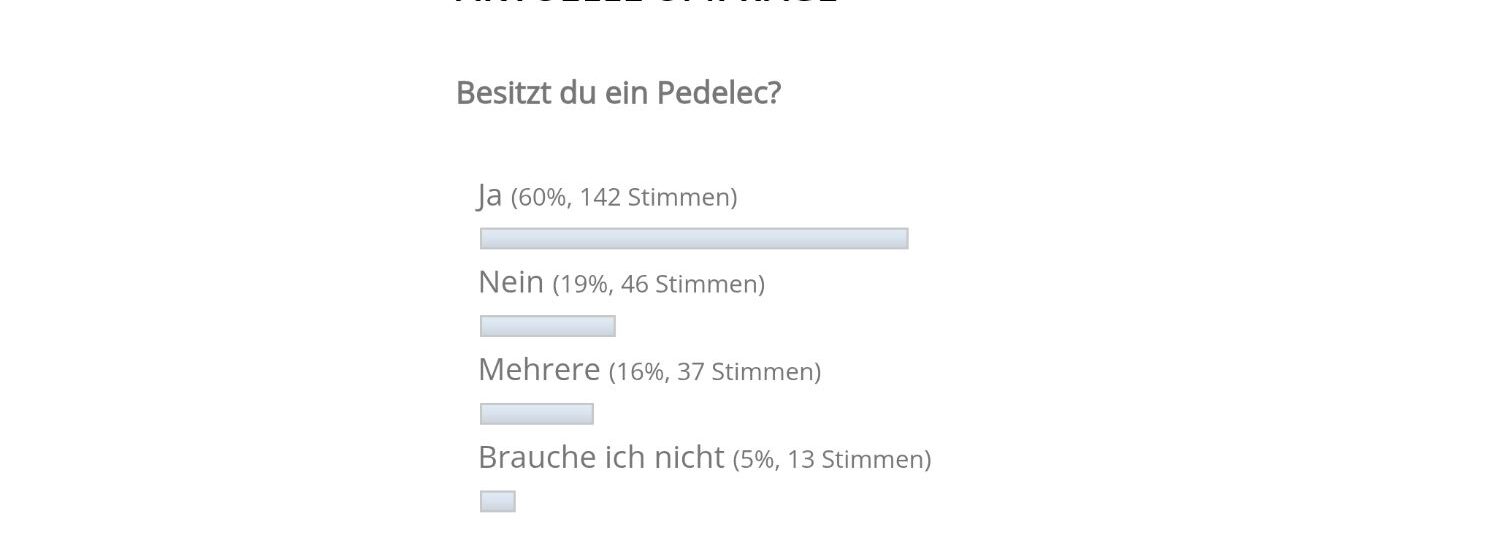Click the Nein result bar
1500x550 pixels.
(x=547, y=326)
